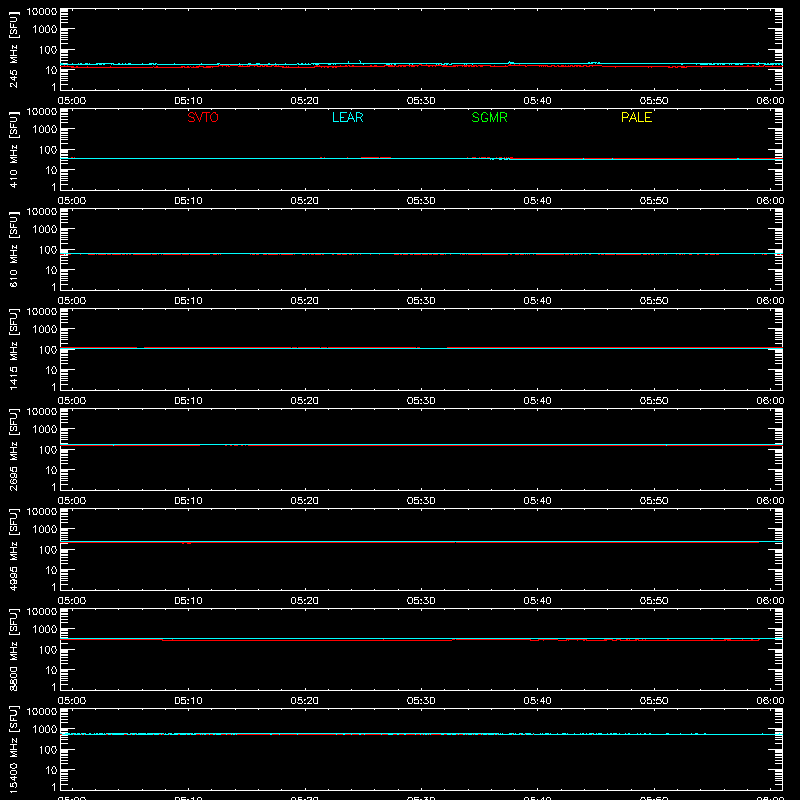Click the 05:50 tick under the 610 MHz plot

654,301
